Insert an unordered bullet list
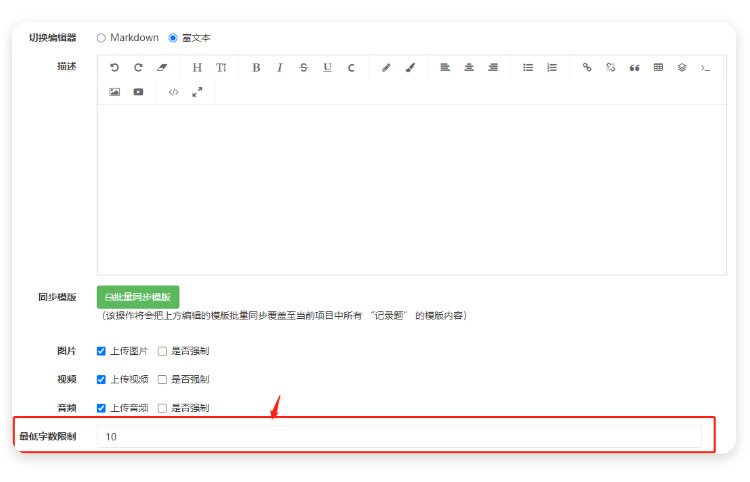The width and height of the screenshot is (750, 482). pyautogui.click(x=528, y=67)
